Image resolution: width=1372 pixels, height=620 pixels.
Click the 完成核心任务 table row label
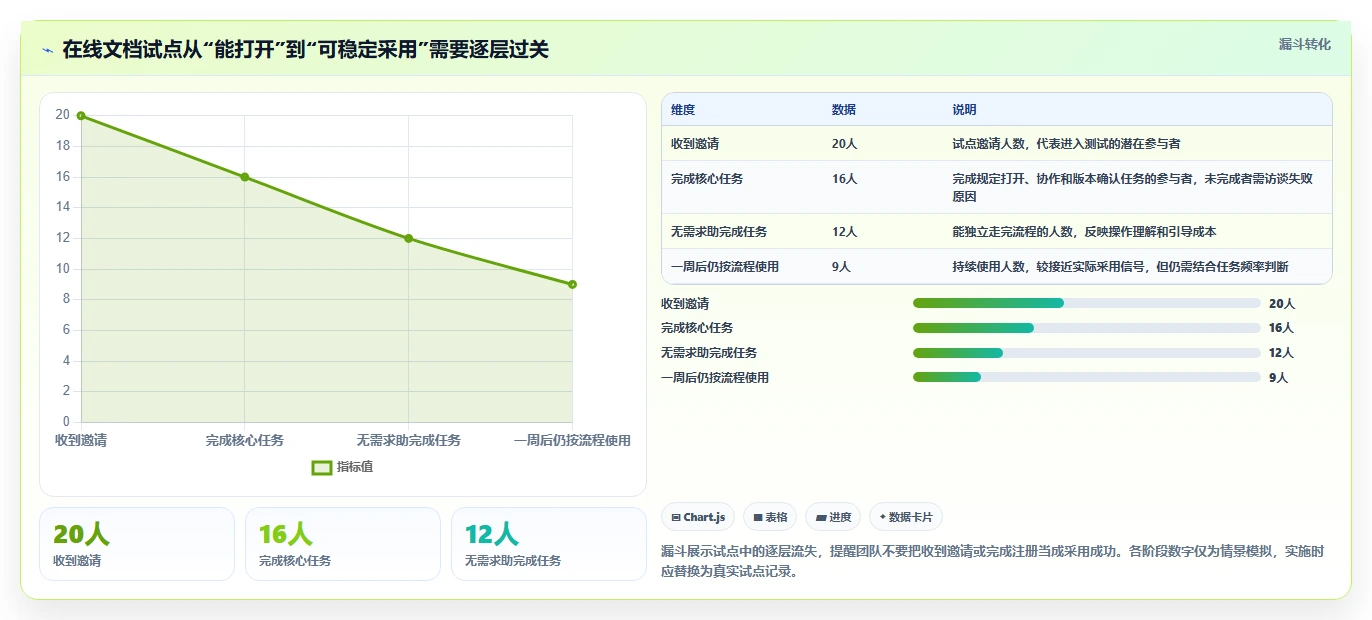[x=707, y=179]
